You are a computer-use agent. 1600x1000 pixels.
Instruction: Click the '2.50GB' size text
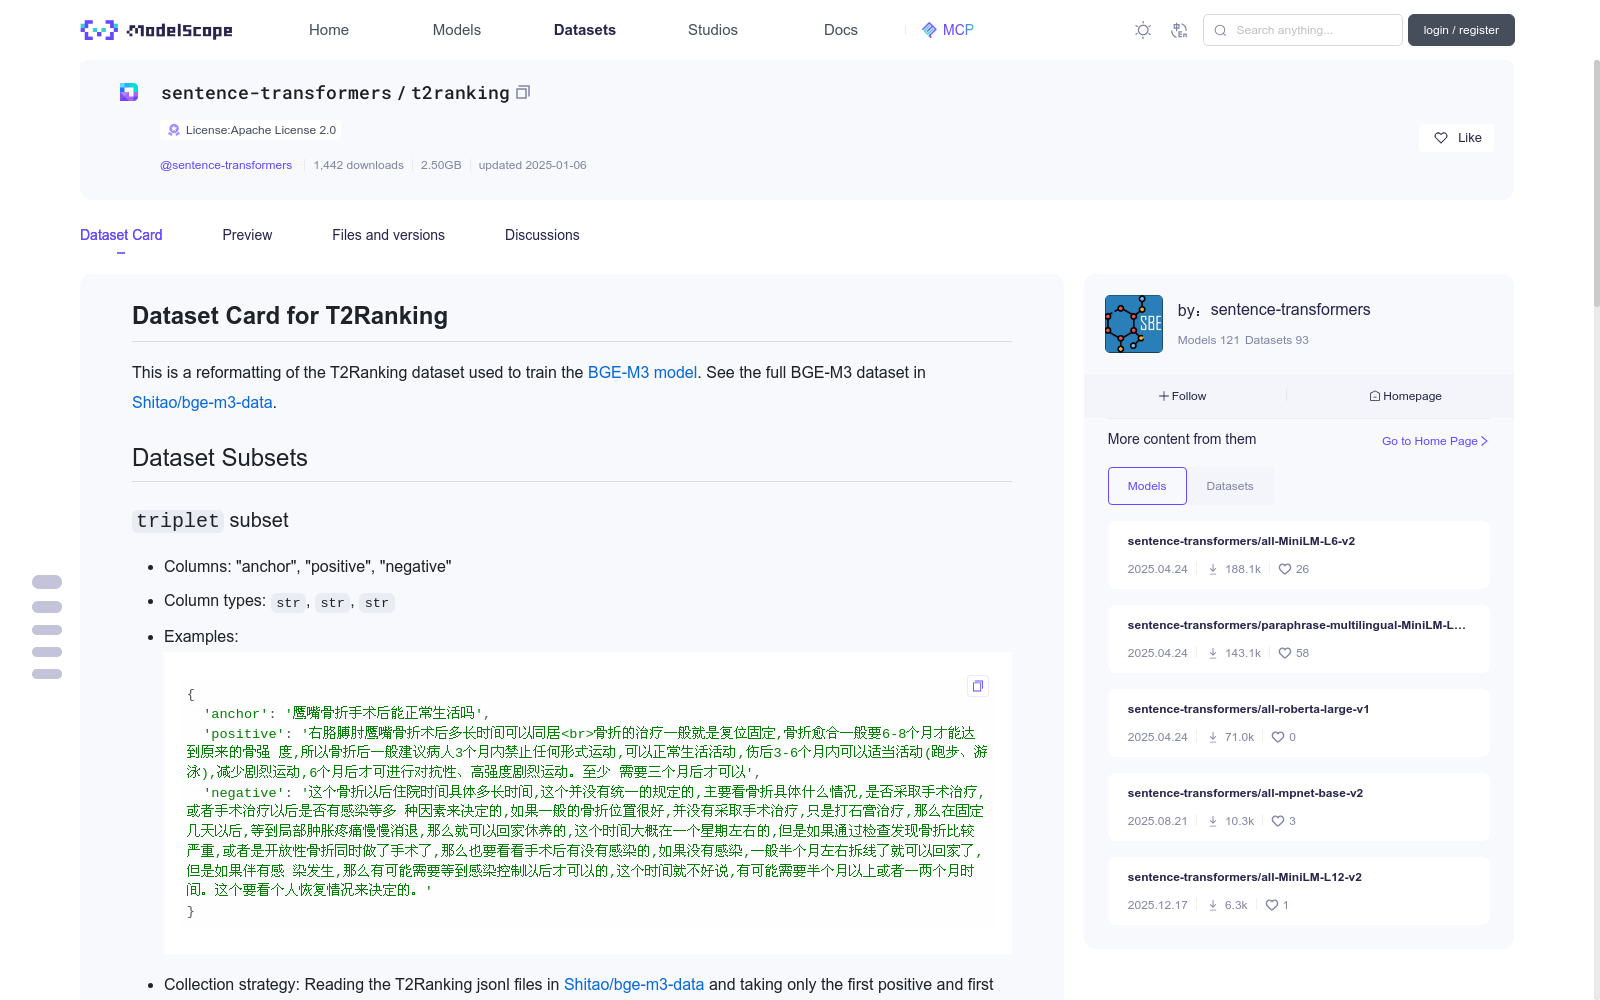click(441, 165)
